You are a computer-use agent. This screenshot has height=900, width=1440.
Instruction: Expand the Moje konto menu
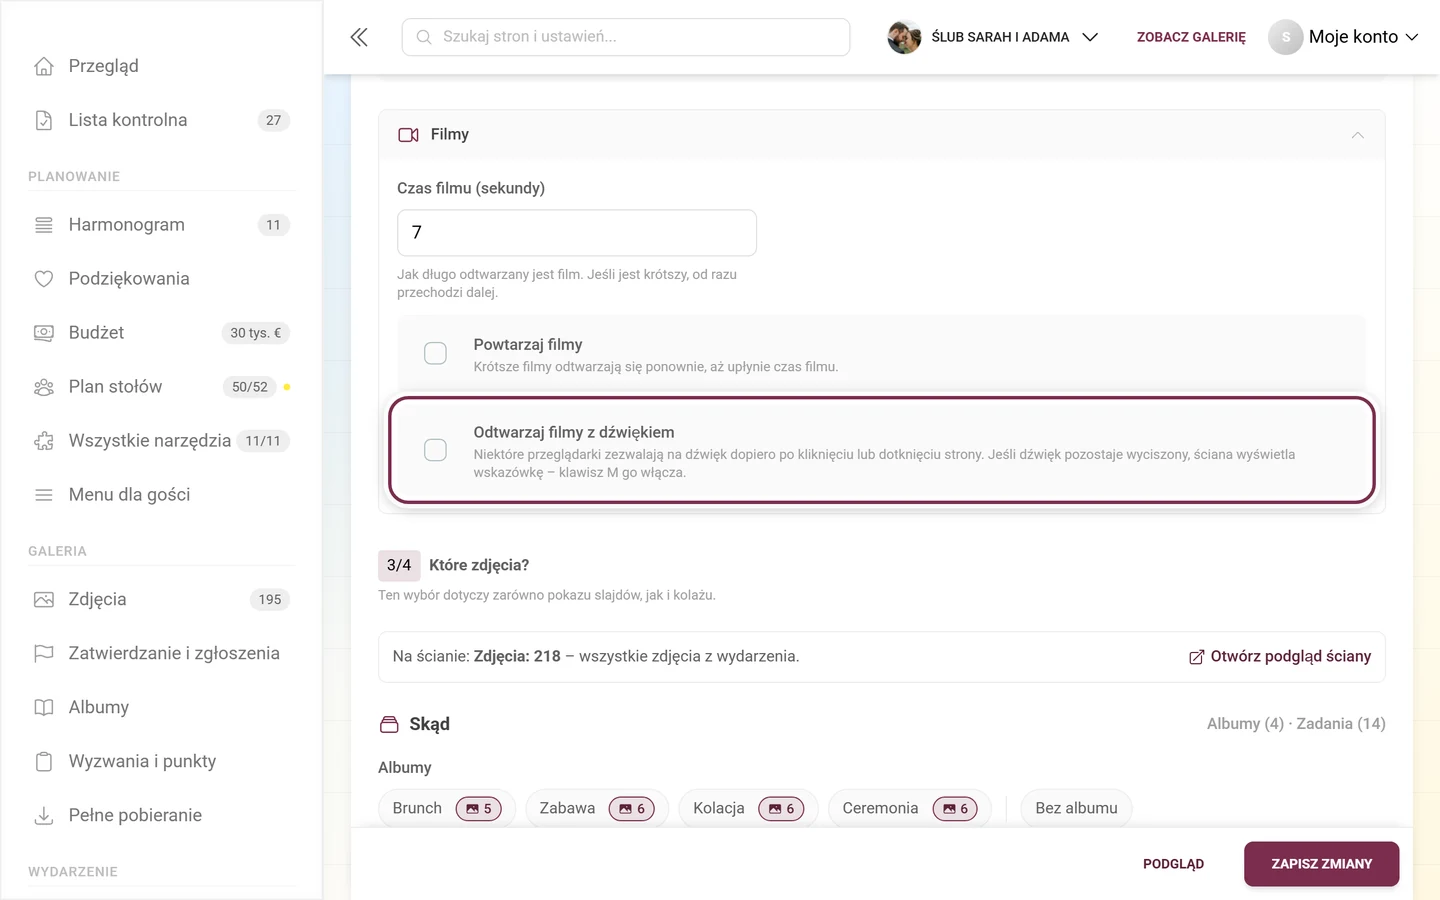[1344, 37]
